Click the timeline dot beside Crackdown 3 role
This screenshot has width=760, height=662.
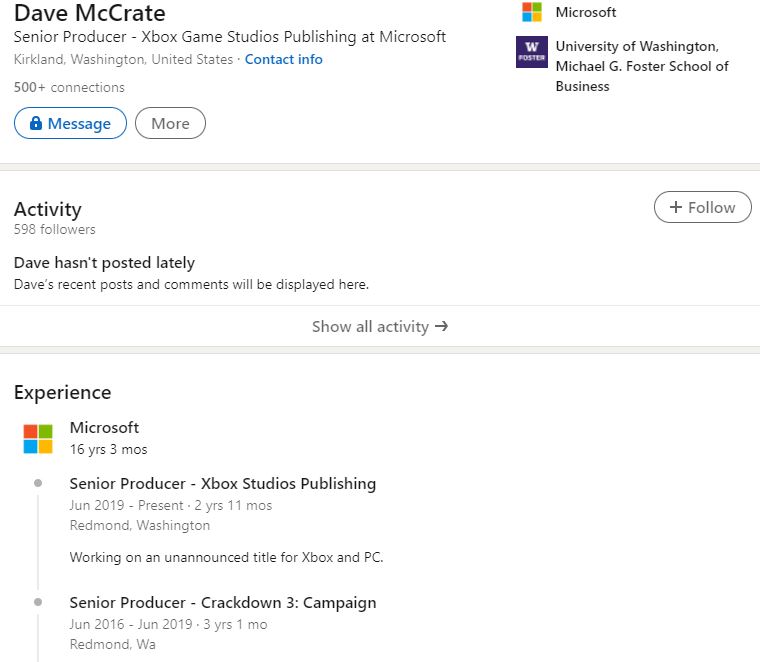click(x=38, y=602)
